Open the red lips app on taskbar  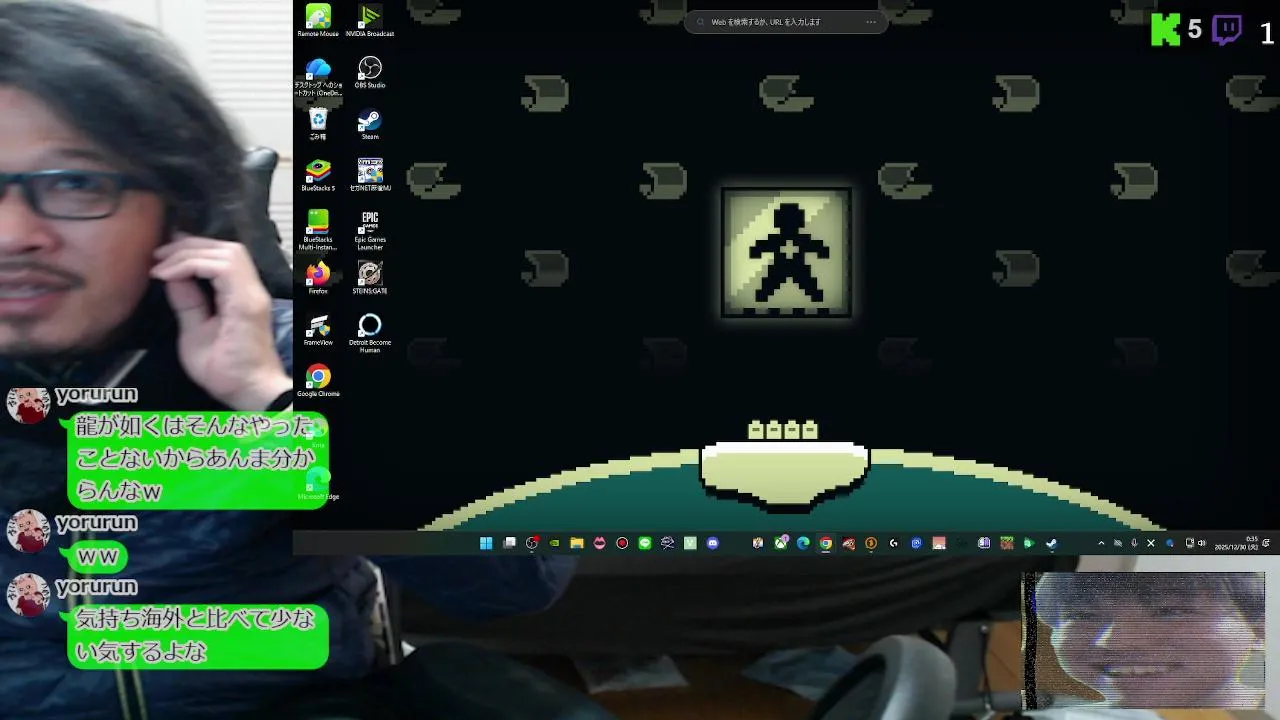pos(600,543)
